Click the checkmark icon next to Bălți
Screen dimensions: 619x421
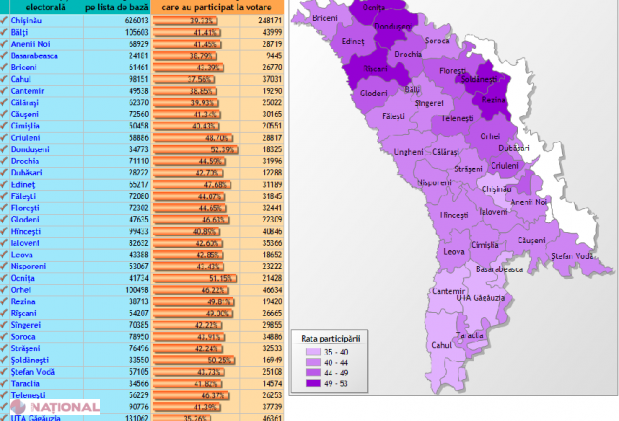pos(5,32)
